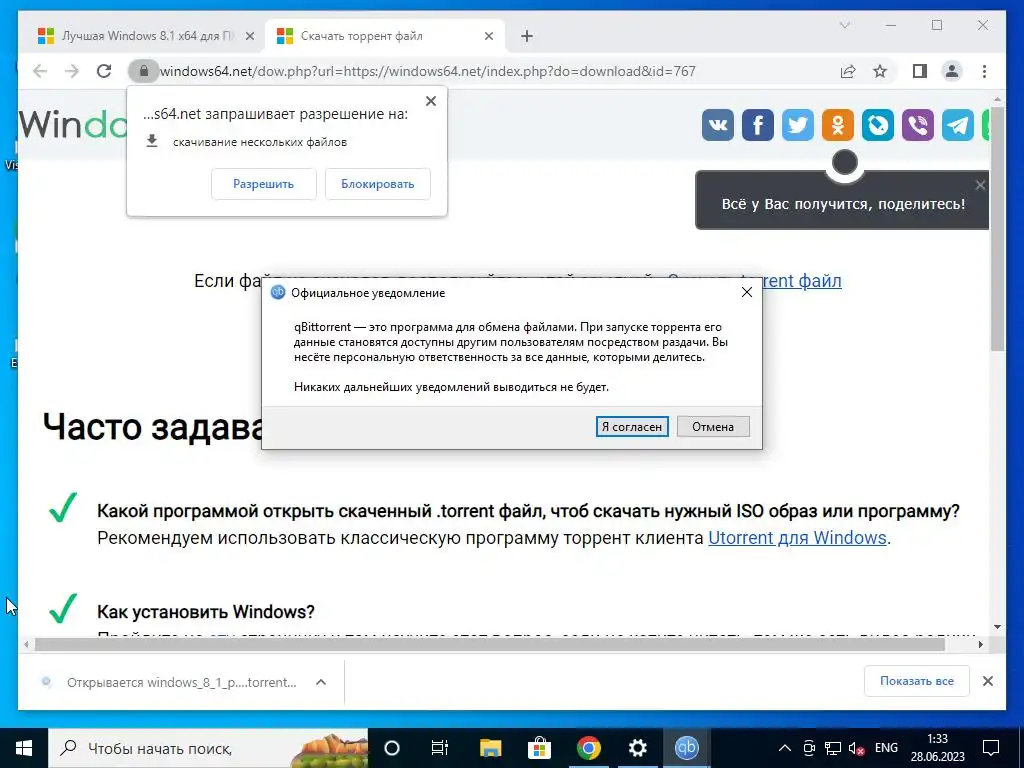This screenshot has width=1024, height=768.
Task: Click the light blue LiveJournal share icon
Action: pos(878,125)
